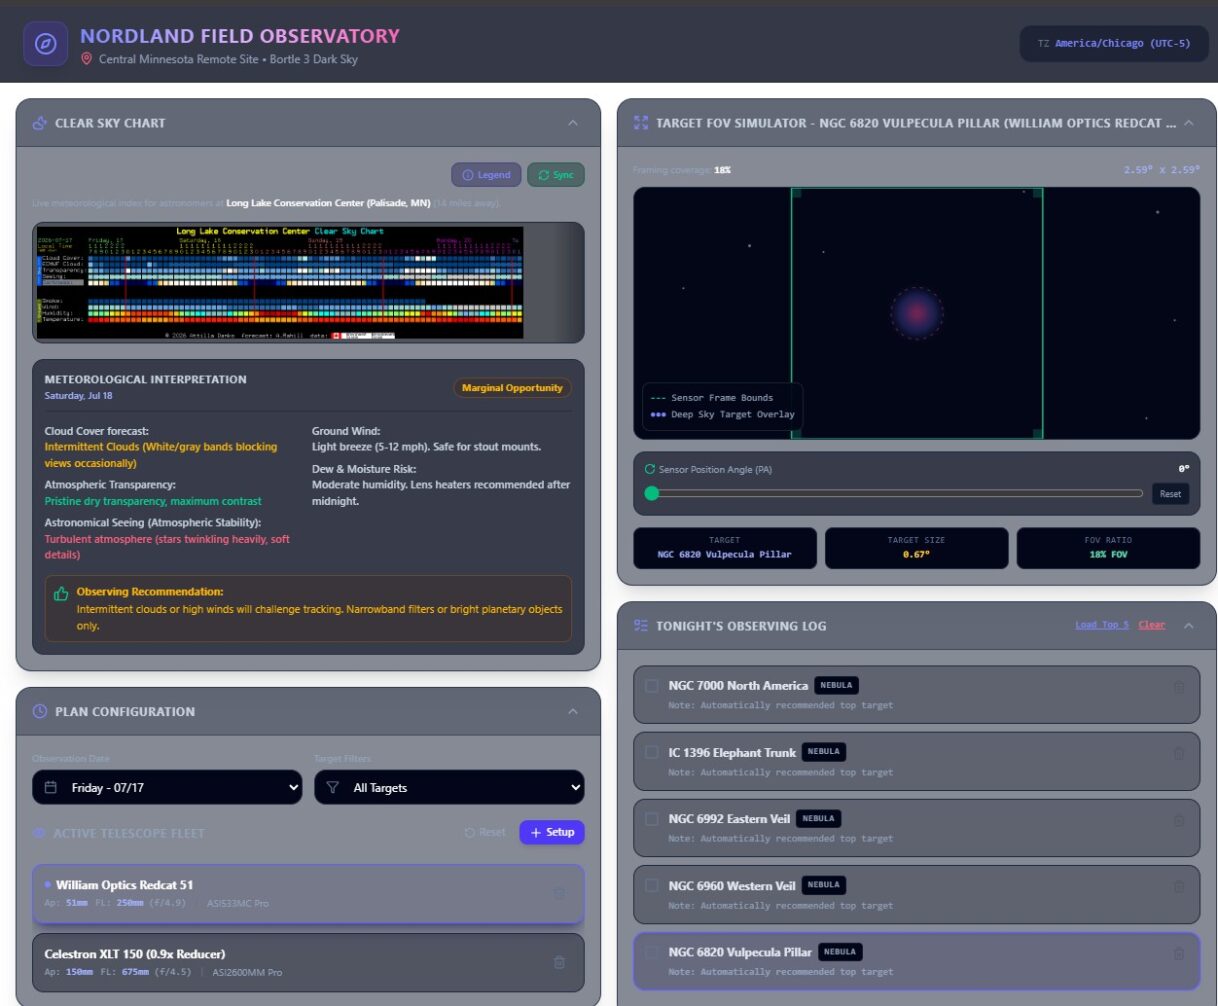The image size is (1218, 1006).
Task: Collapse Tonight's Observing Log panel
Action: click(x=1189, y=626)
